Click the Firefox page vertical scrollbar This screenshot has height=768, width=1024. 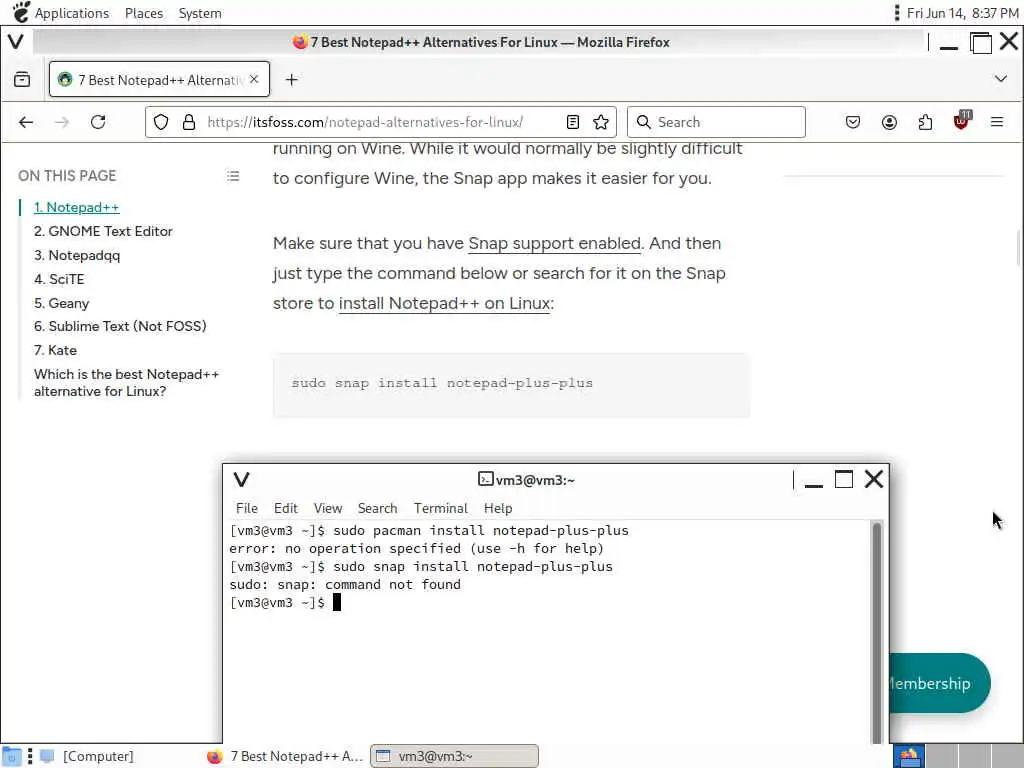point(1018,248)
